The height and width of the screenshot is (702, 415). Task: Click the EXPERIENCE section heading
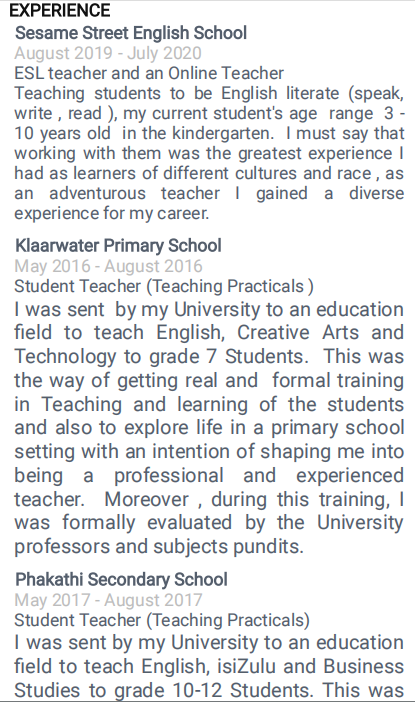pos(60,10)
